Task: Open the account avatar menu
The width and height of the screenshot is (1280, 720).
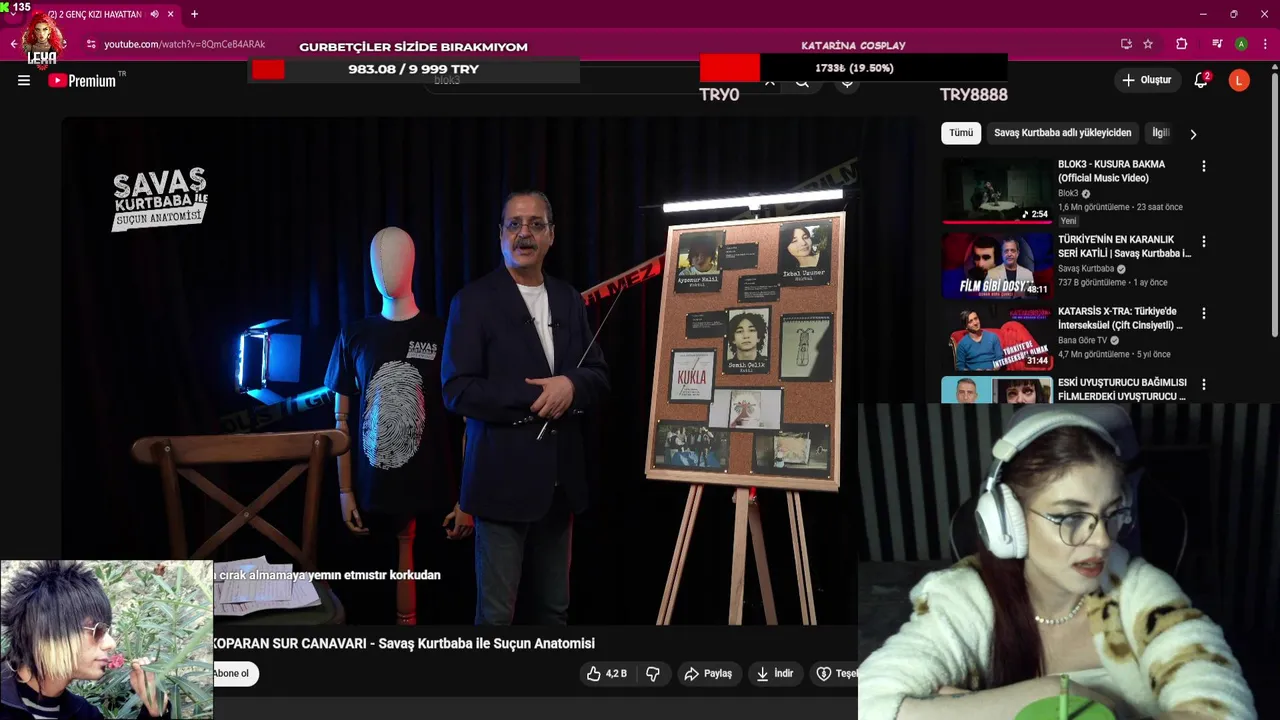Action: (x=1239, y=81)
